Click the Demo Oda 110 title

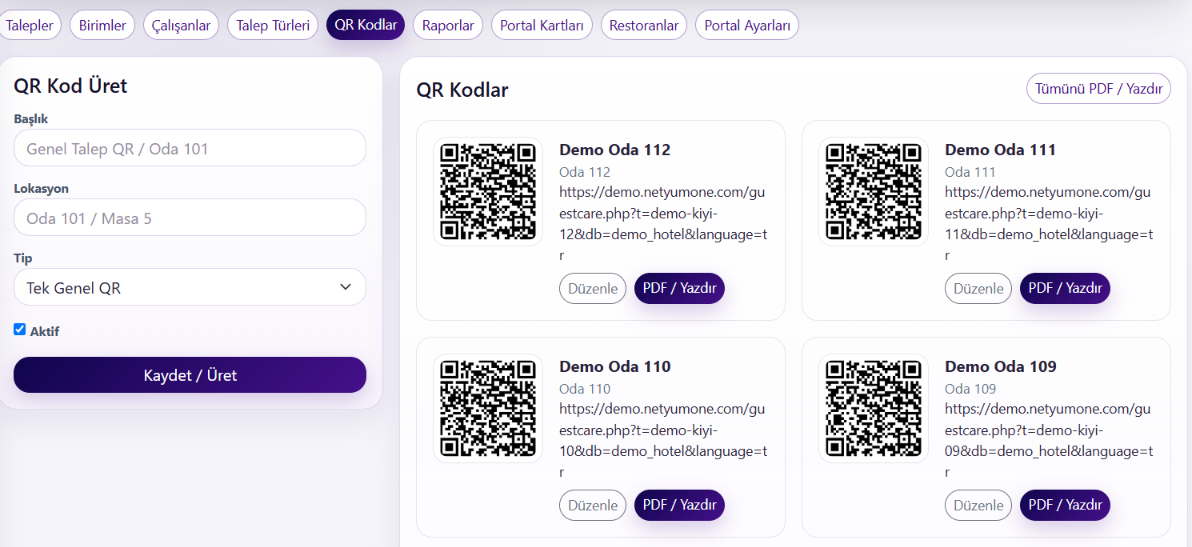(x=615, y=366)
